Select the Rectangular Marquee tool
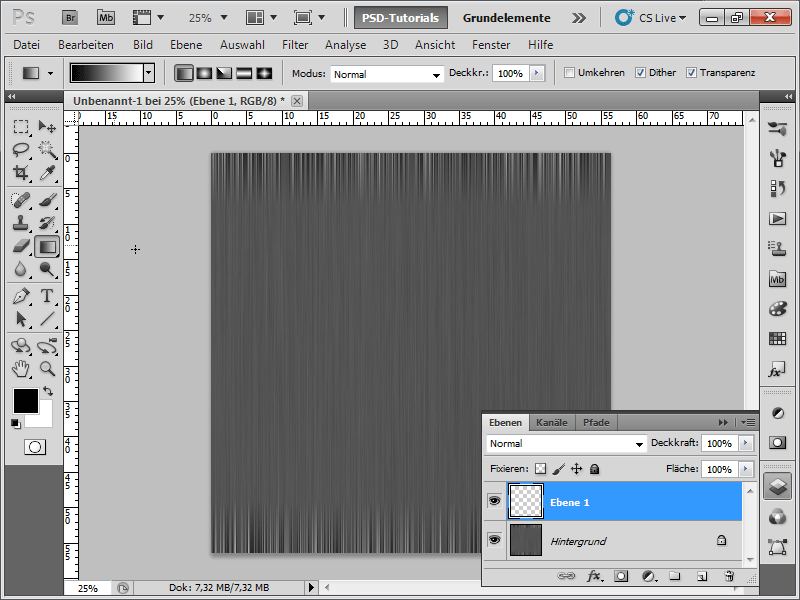Viewport: 800px width, 600px height. (x=21, y=126)
